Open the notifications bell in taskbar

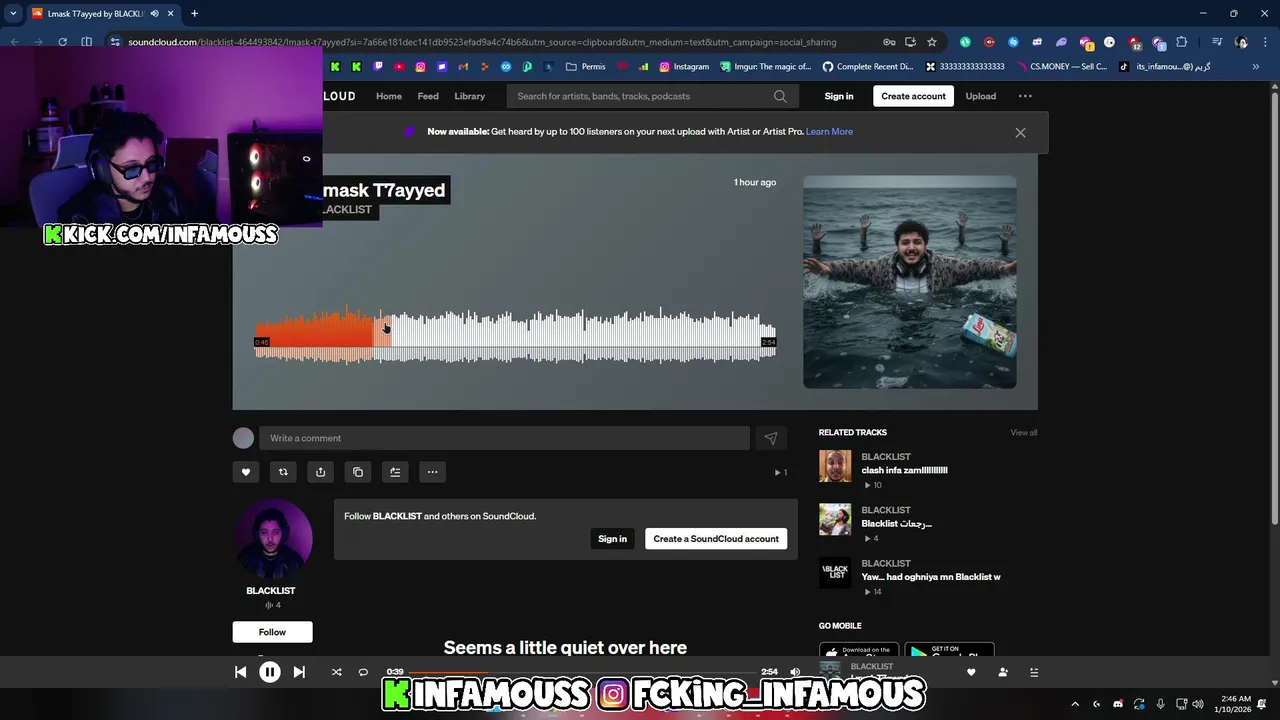click(x=1263, y=704)
